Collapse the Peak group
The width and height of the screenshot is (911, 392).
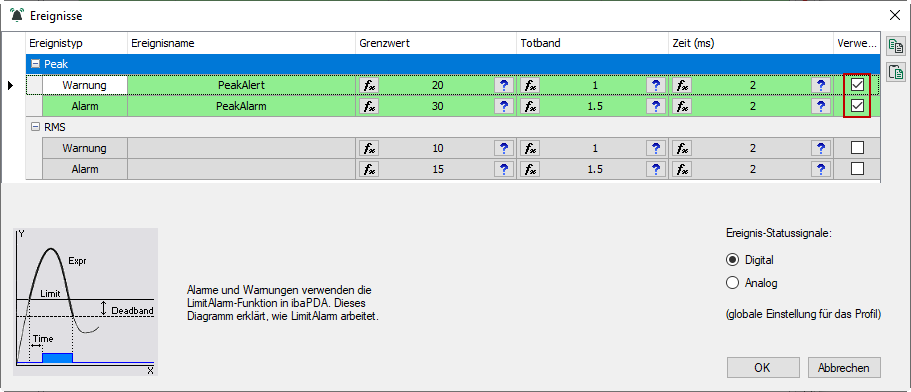point(35,64)
